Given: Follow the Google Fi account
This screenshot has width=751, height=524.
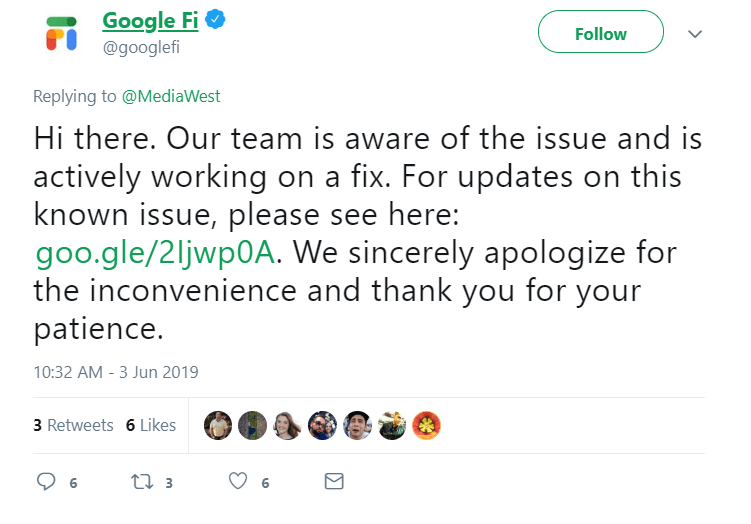Looking at the screenshot, I should coord(601,32).
